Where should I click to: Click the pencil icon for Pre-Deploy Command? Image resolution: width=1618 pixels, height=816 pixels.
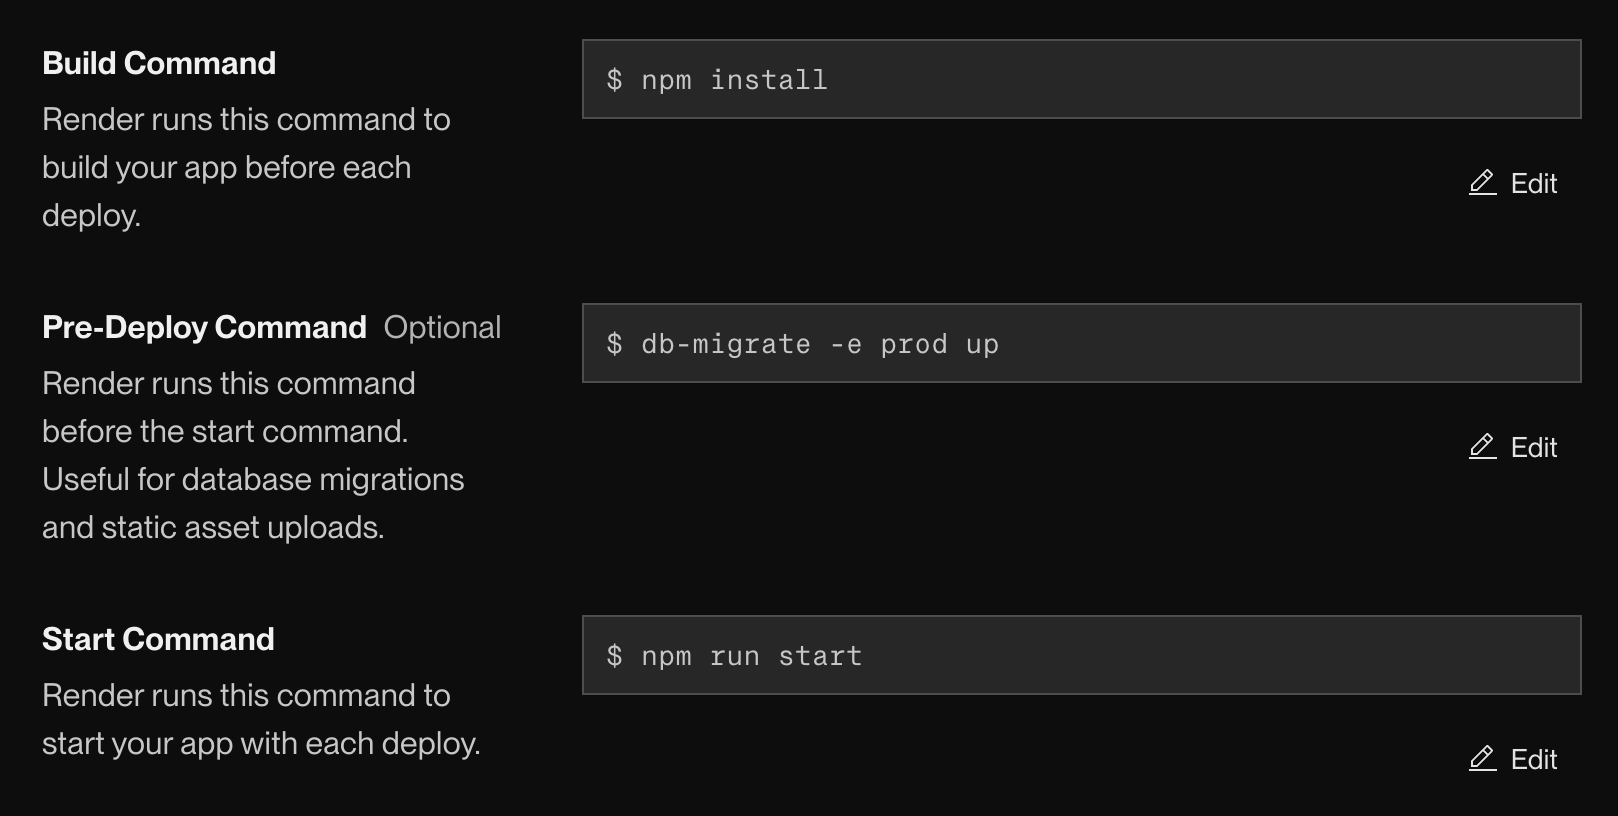pos(1482,447)
